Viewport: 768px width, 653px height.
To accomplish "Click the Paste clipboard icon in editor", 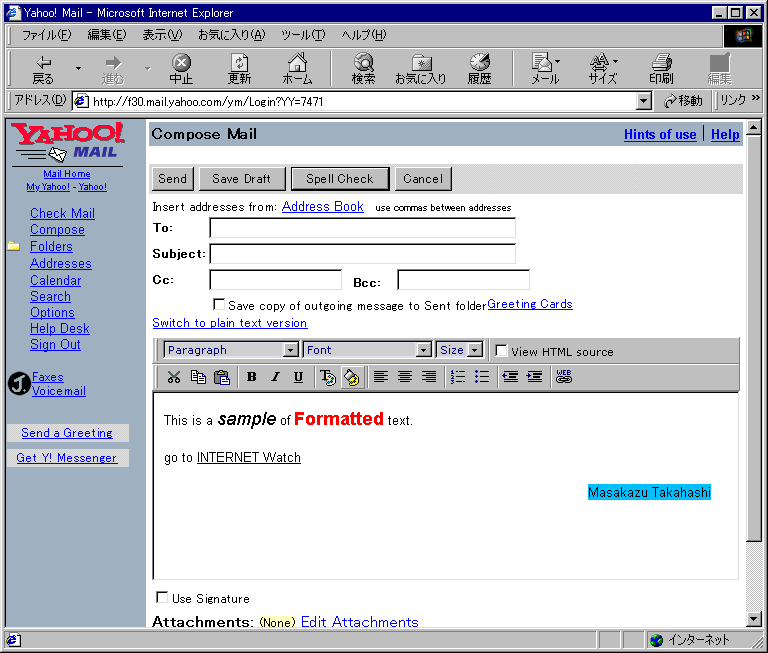I will (x=222, y=377).
